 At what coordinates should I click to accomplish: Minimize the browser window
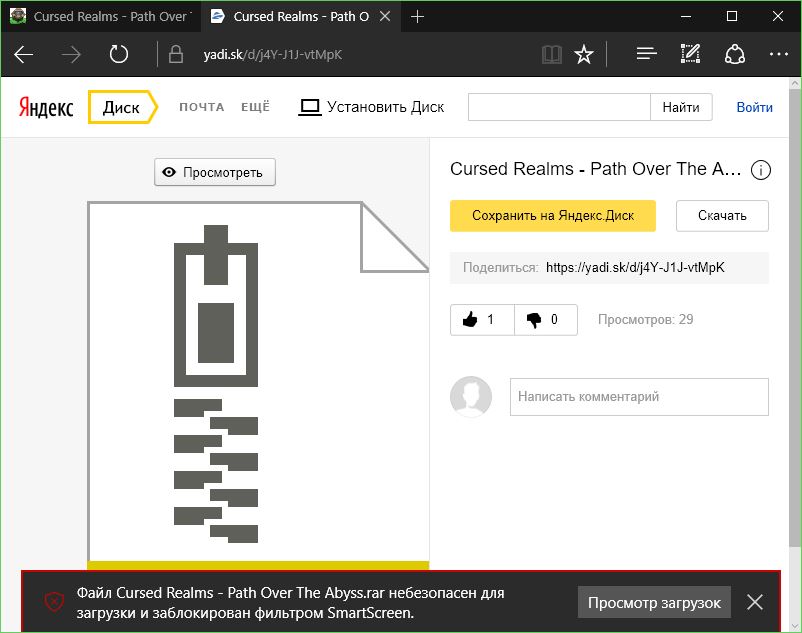tap(686, 16)
